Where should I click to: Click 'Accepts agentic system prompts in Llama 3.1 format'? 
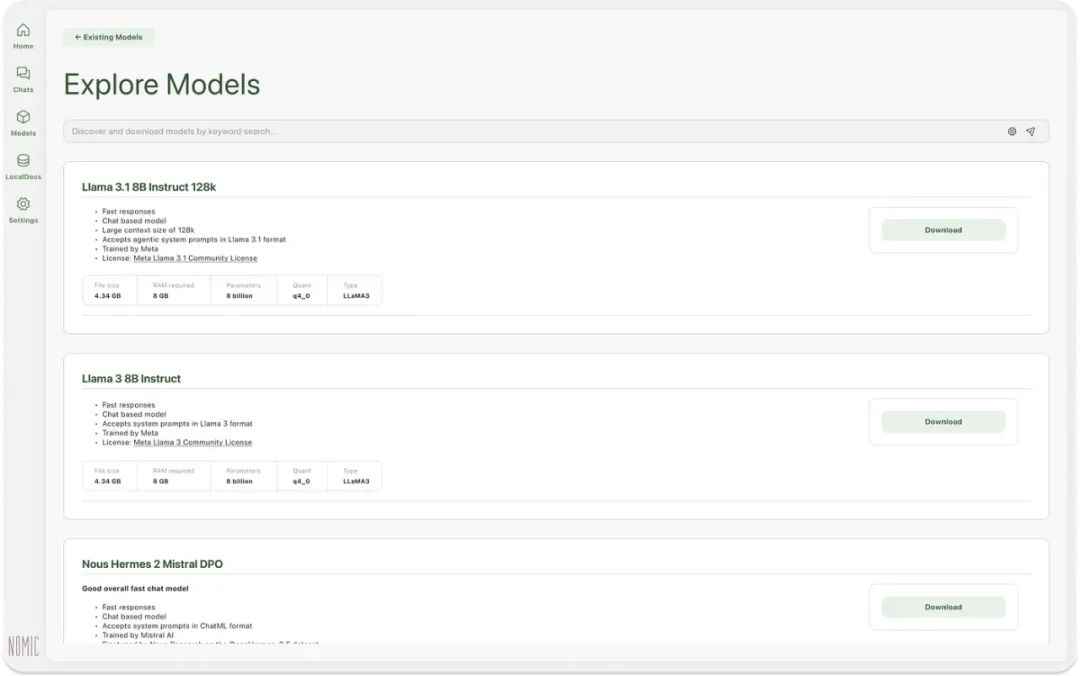coord(194,240)
